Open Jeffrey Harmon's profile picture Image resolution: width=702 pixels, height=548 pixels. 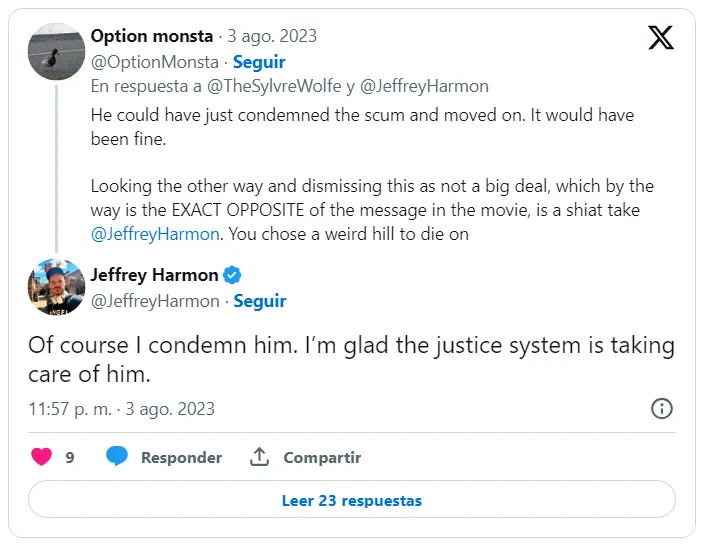click(56, 286)
